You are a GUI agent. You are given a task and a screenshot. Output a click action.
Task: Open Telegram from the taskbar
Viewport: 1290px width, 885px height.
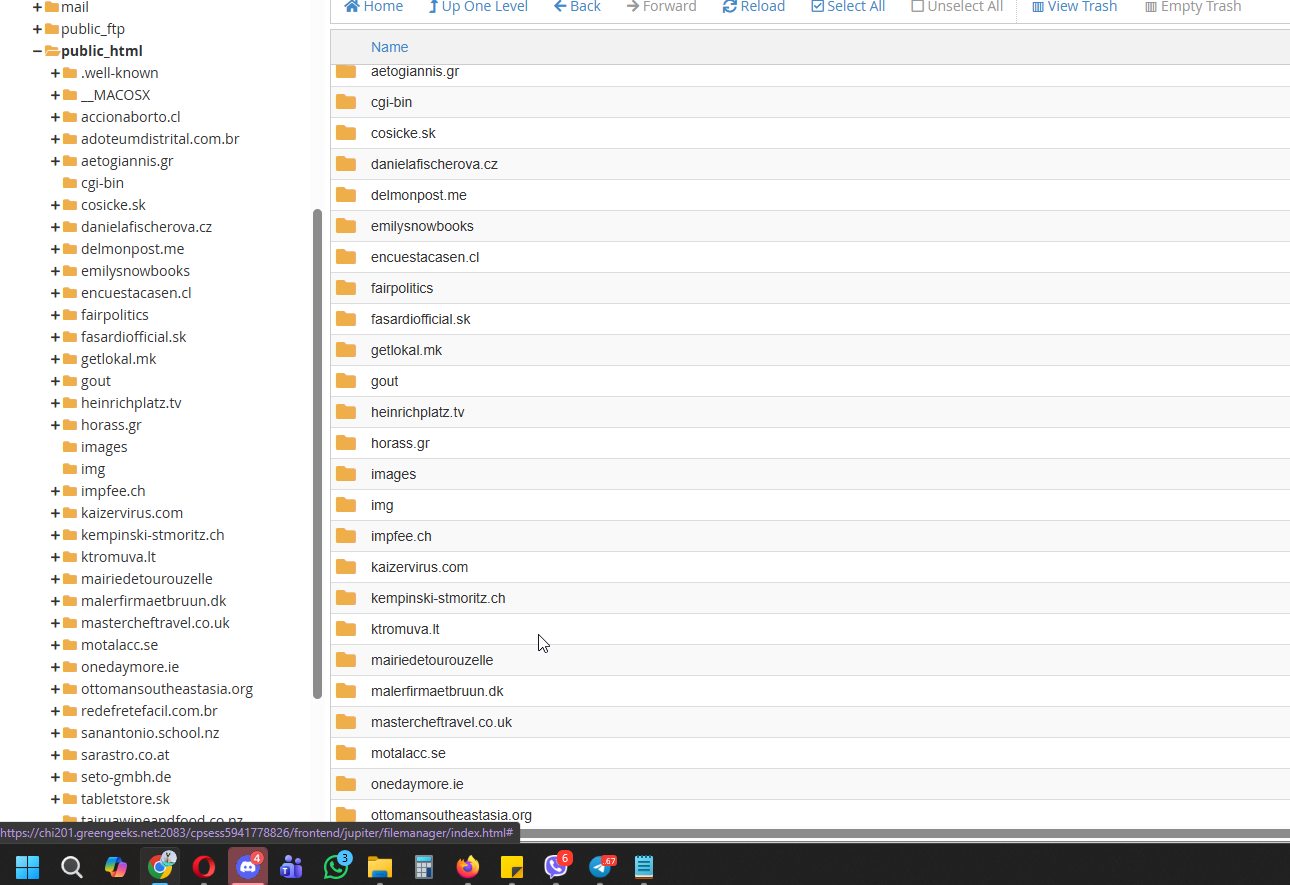tap(601, 866)
